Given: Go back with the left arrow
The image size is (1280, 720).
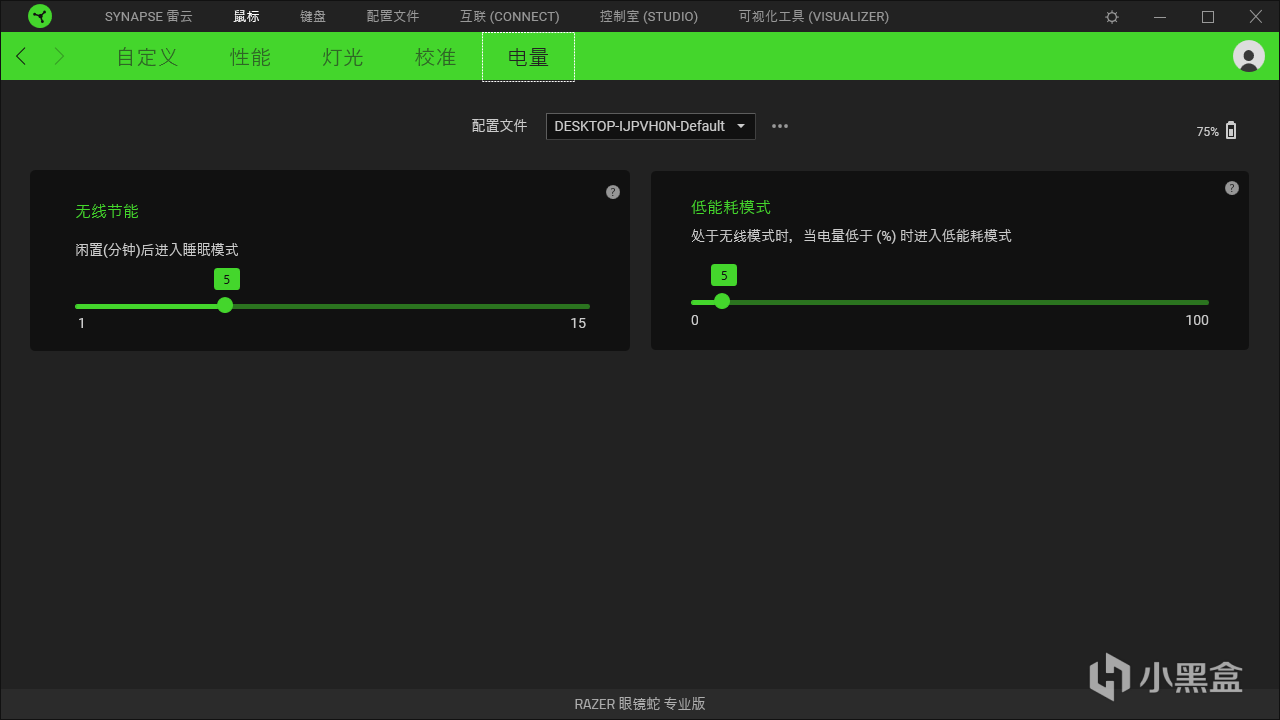Looking at the screenshot, I should 21,56.
